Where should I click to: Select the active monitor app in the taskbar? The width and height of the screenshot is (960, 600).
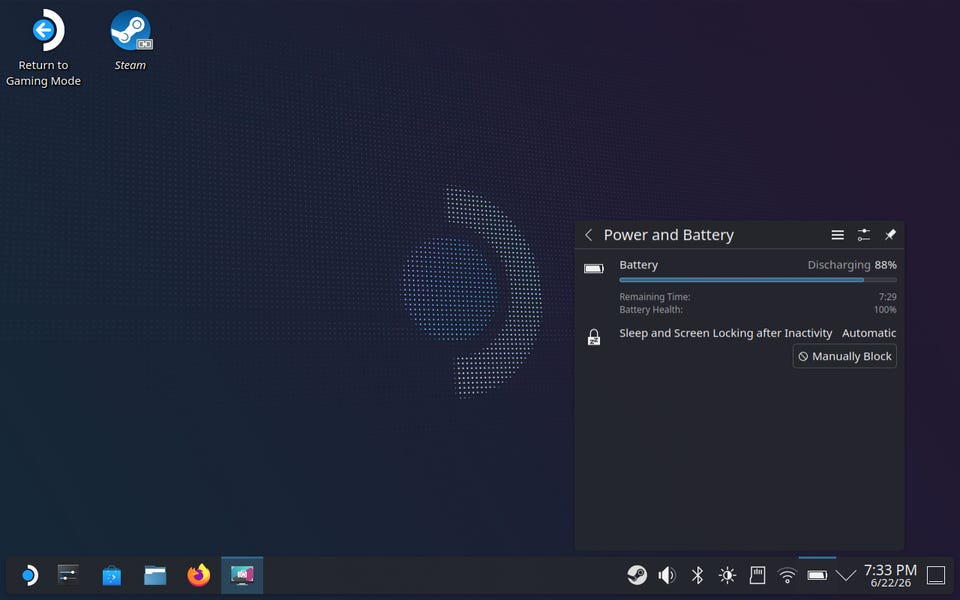[242, 576]
